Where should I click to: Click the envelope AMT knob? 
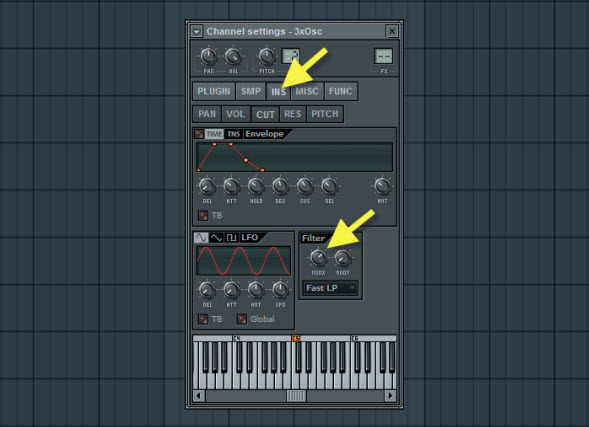tap(382, 186)
